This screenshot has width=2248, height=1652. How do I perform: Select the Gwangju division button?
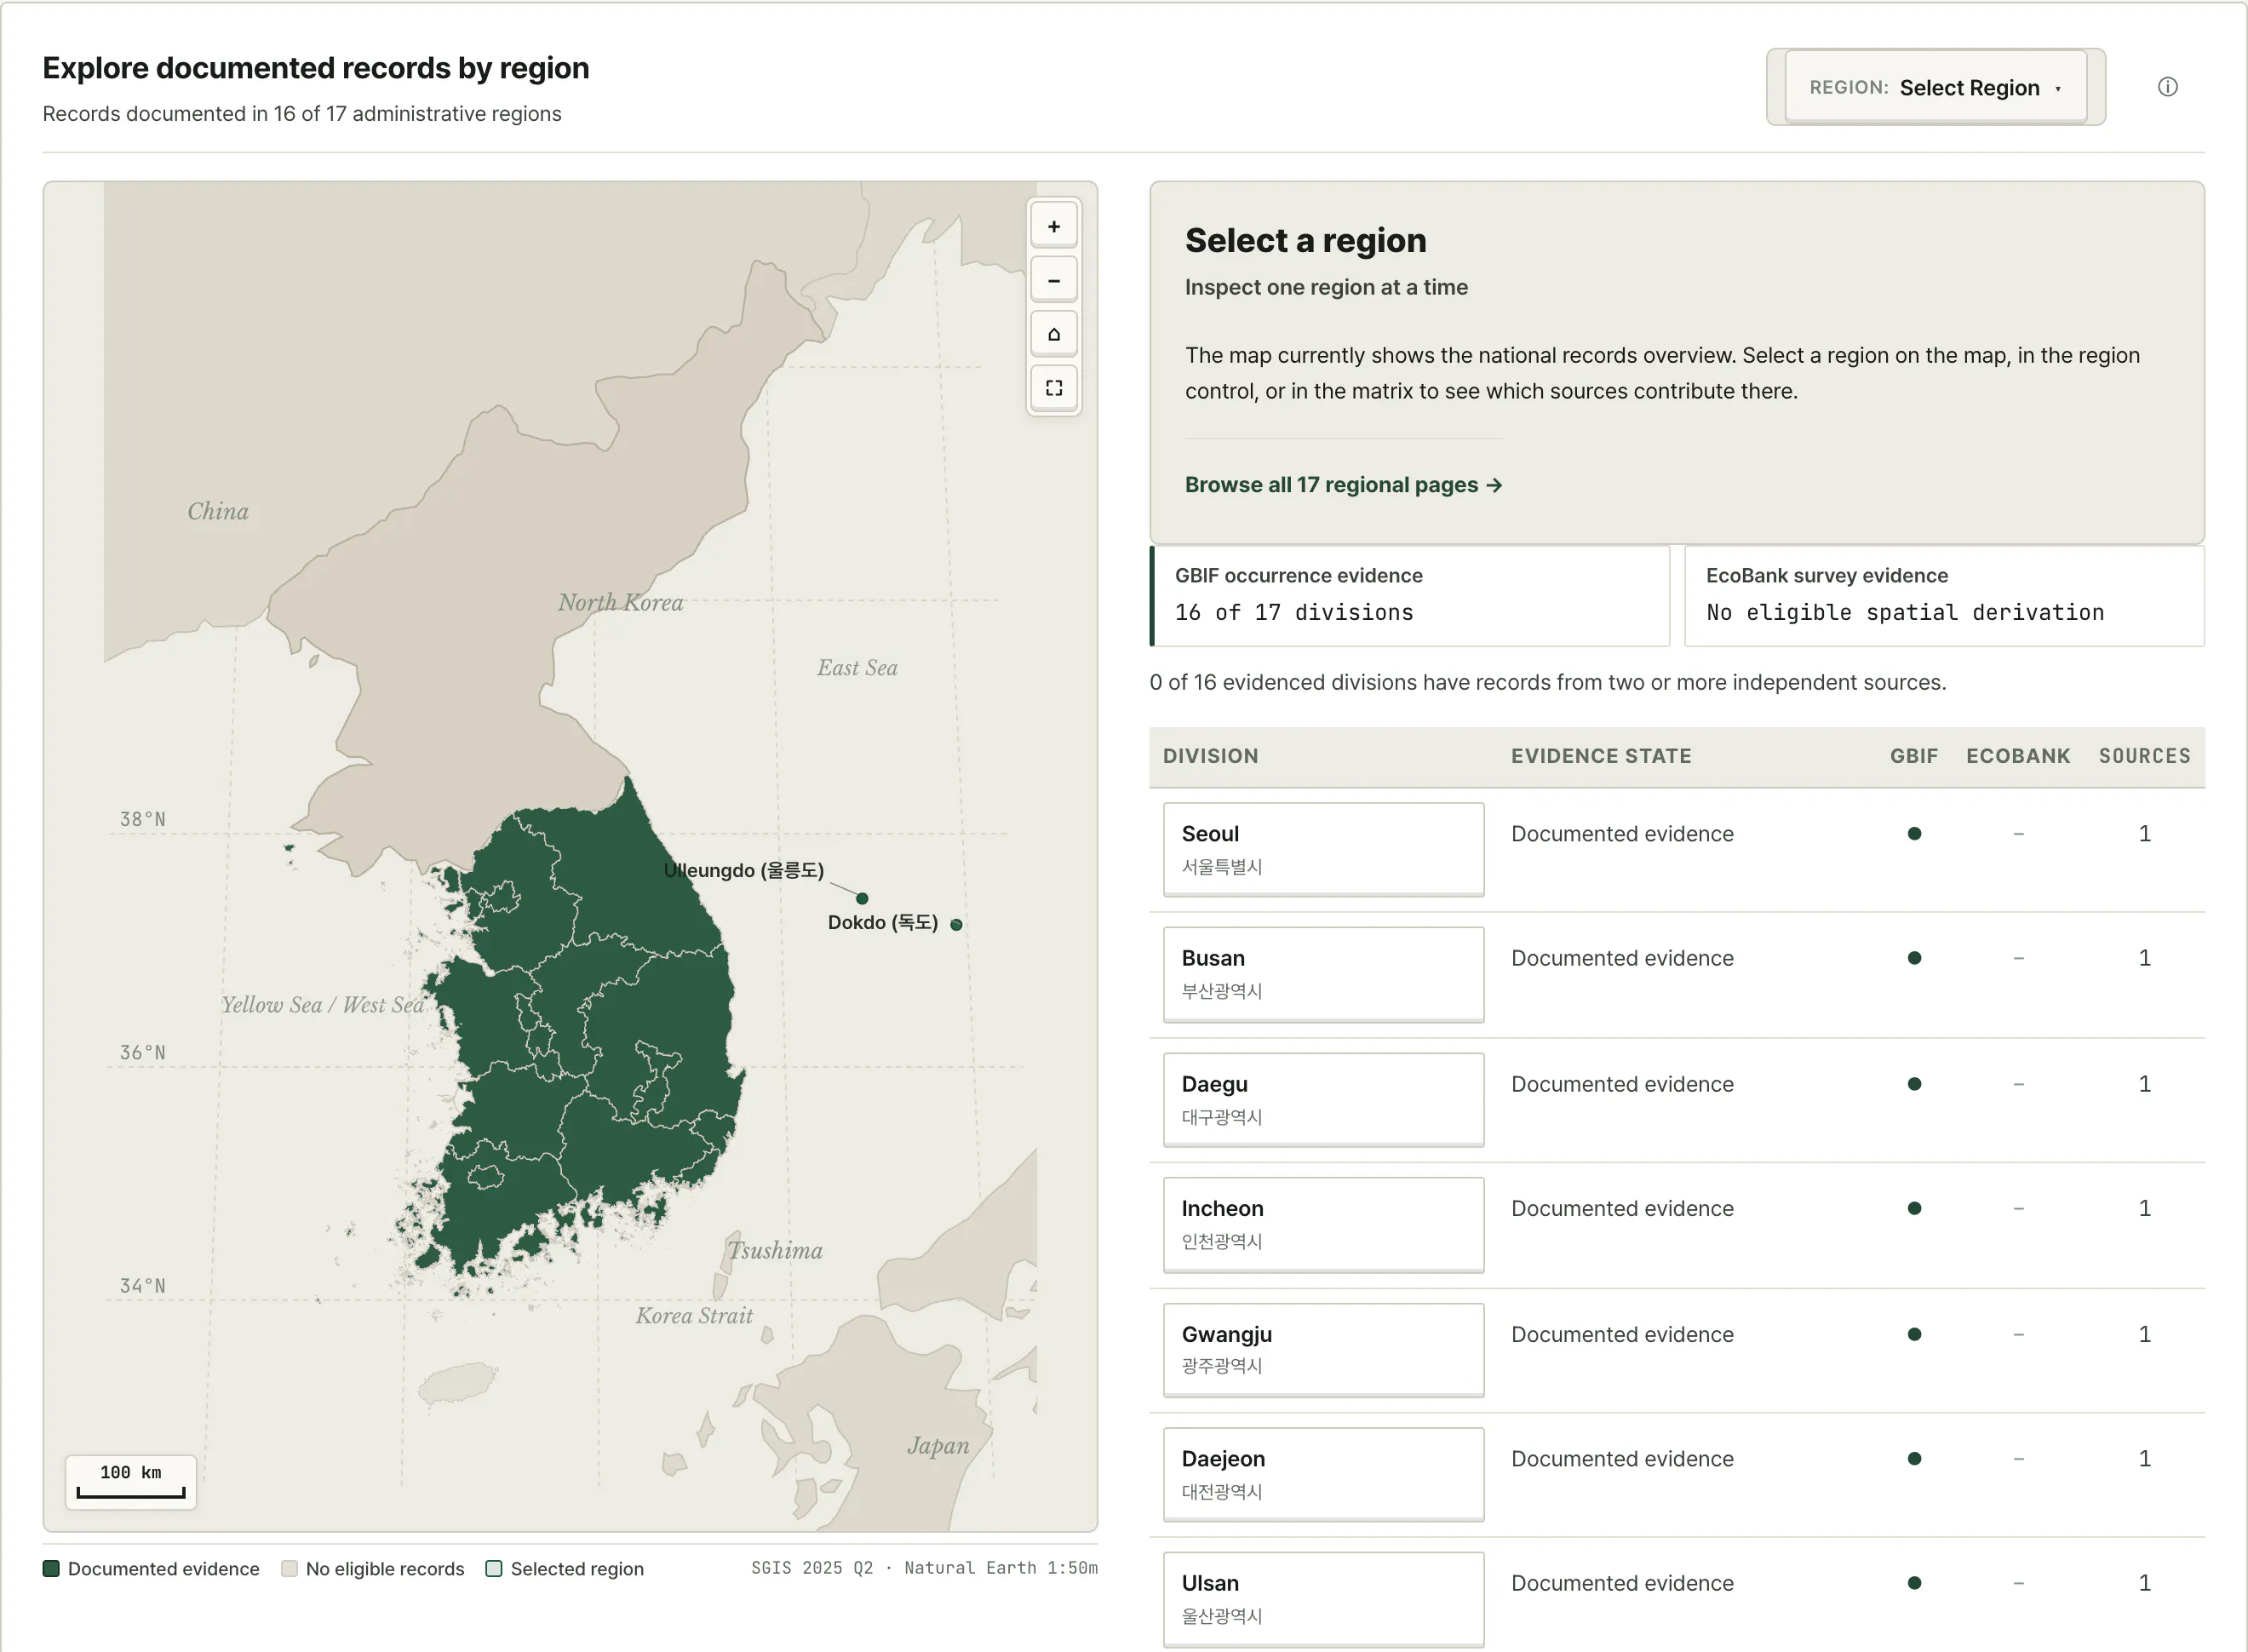[x=1323, y=1349]
